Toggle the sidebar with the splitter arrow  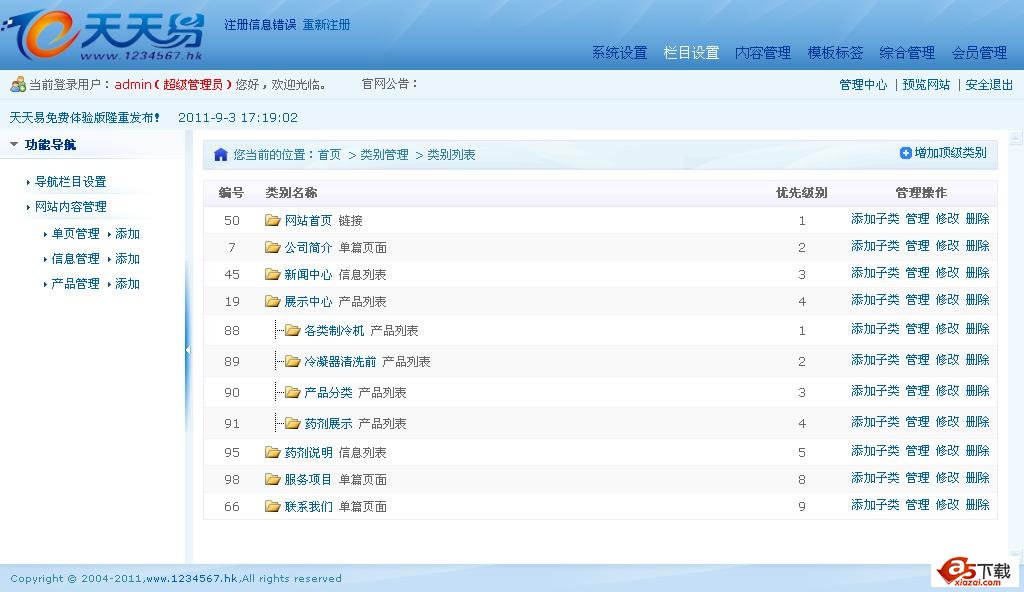[187, 350]
